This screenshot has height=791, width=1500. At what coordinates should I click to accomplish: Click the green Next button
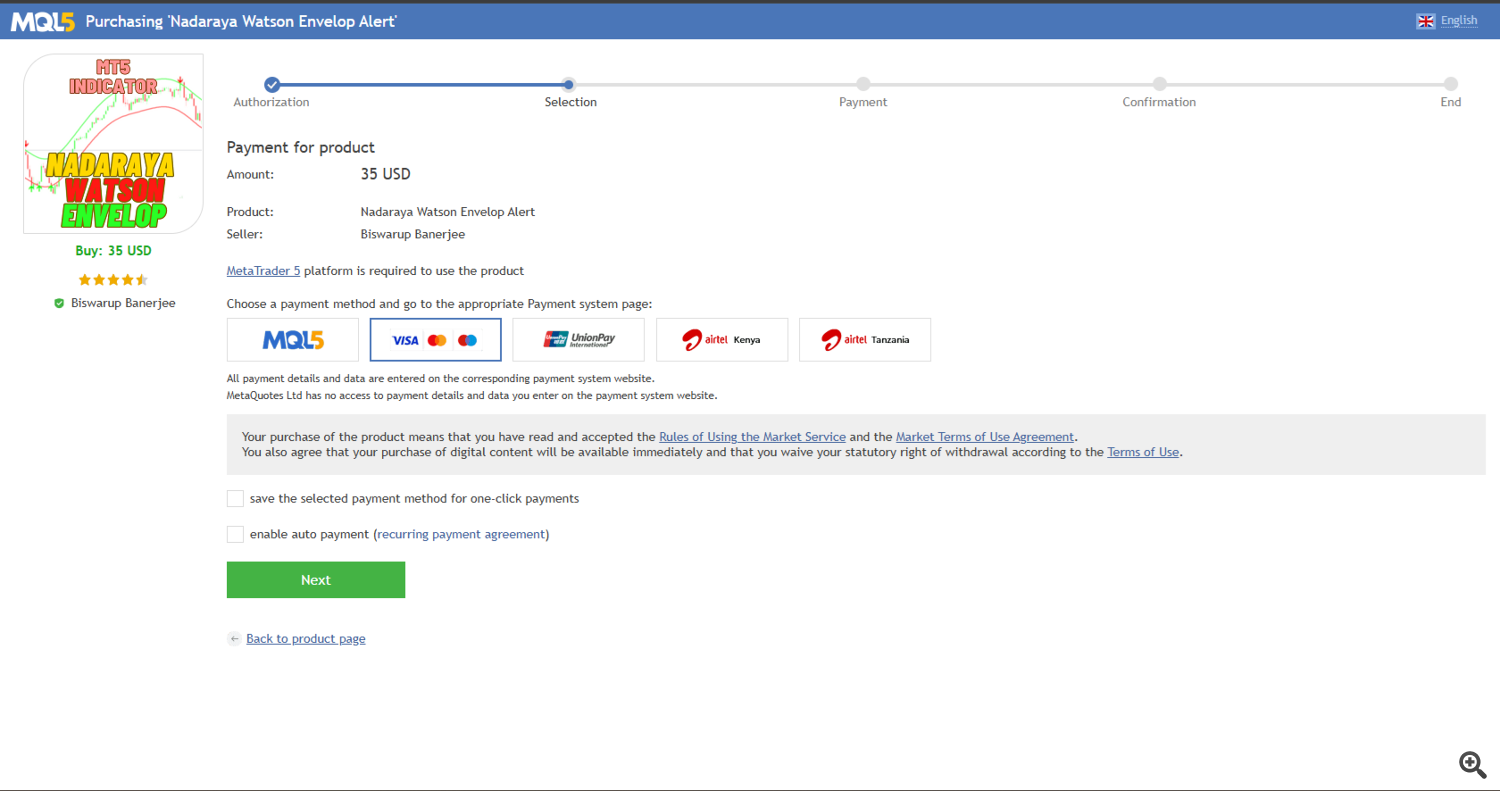click(x=316, y=580)
